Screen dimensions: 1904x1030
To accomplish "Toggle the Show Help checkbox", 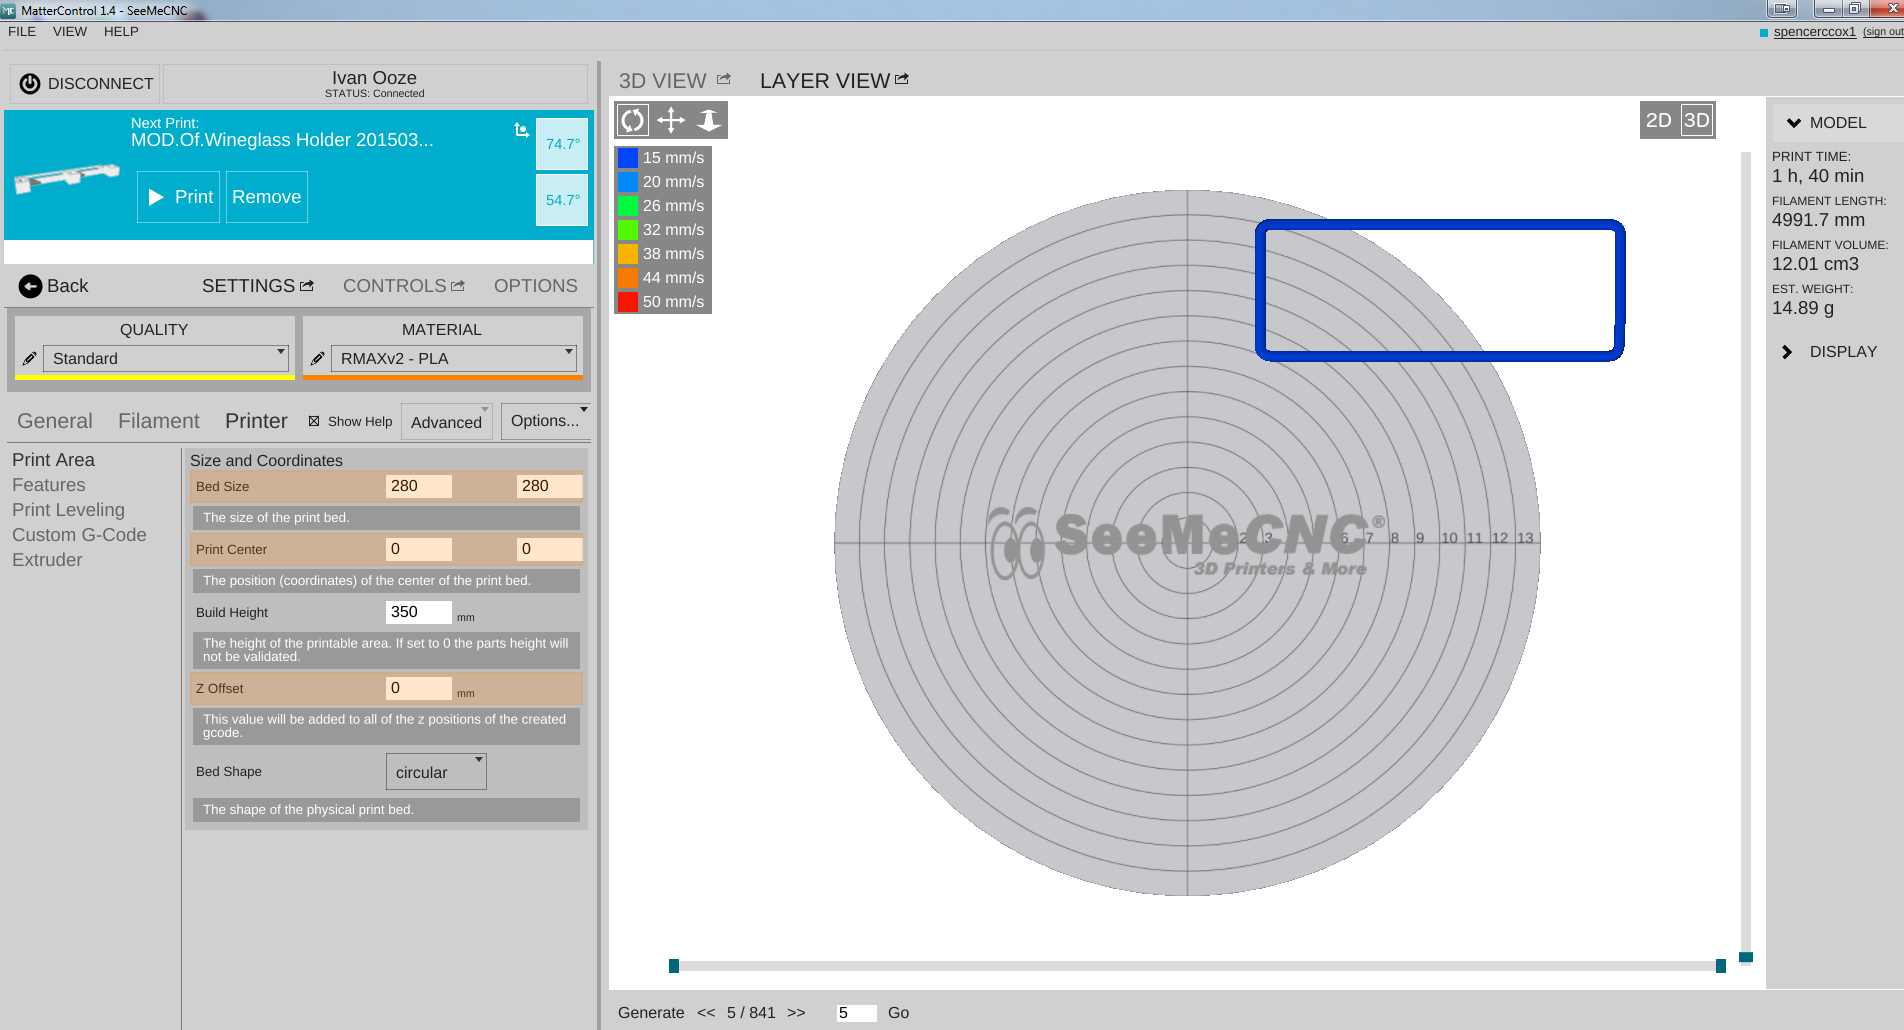I will pos(314,422).
